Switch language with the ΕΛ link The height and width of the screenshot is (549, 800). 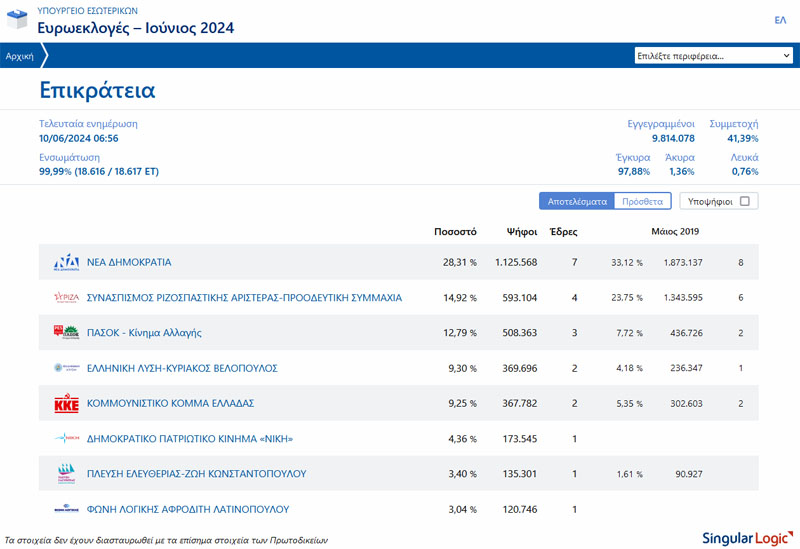[780, 20]
